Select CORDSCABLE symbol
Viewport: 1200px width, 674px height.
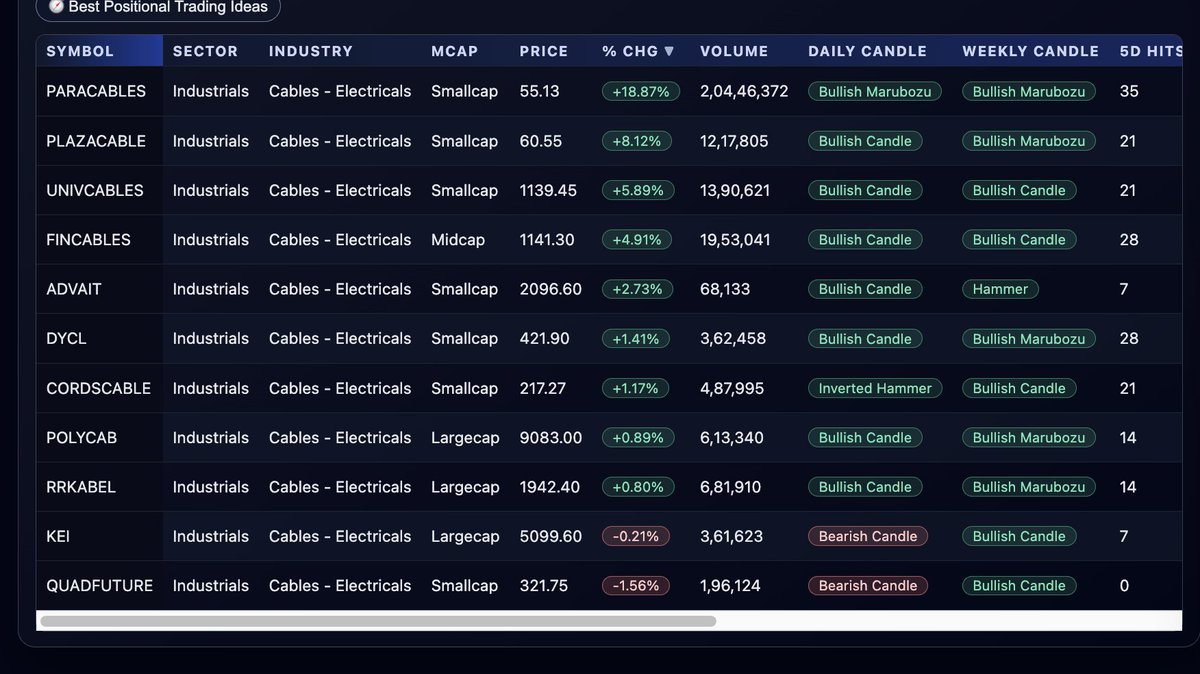point(98,388)
